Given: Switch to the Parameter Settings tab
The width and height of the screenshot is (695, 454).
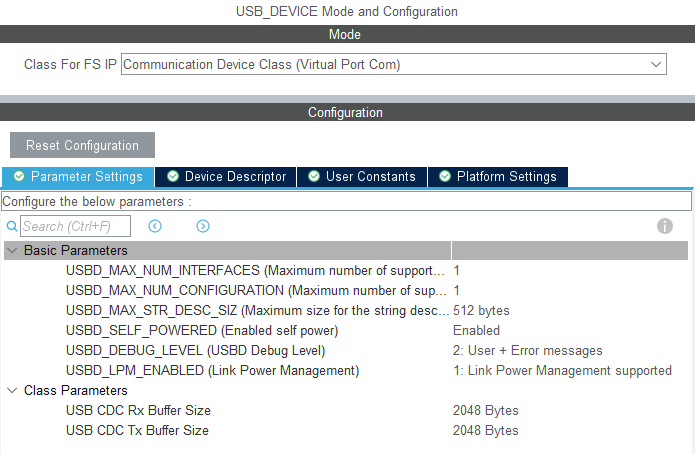Looking at the screenshot, I should click(x=78, y=176).
